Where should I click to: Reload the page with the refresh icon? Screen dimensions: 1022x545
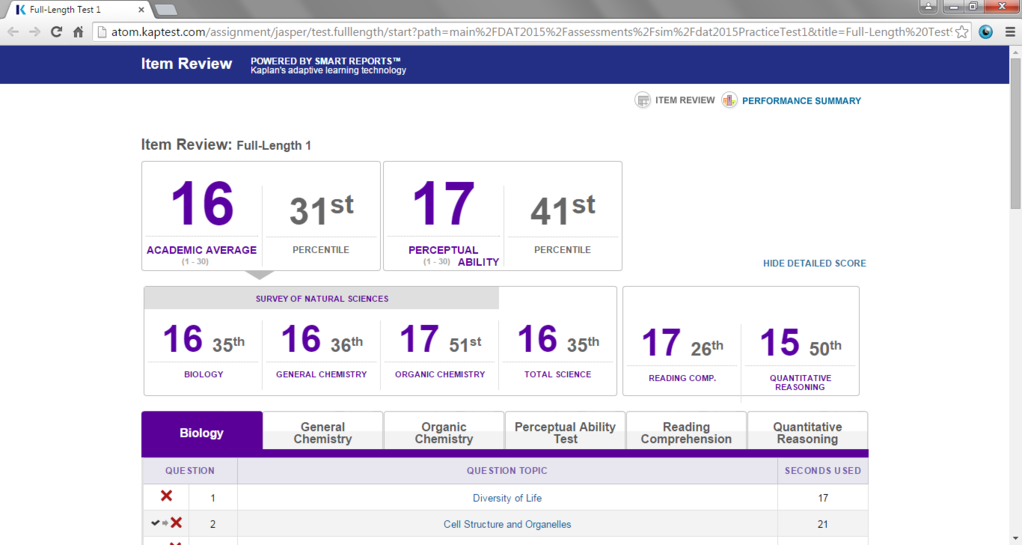coord(56,32)
